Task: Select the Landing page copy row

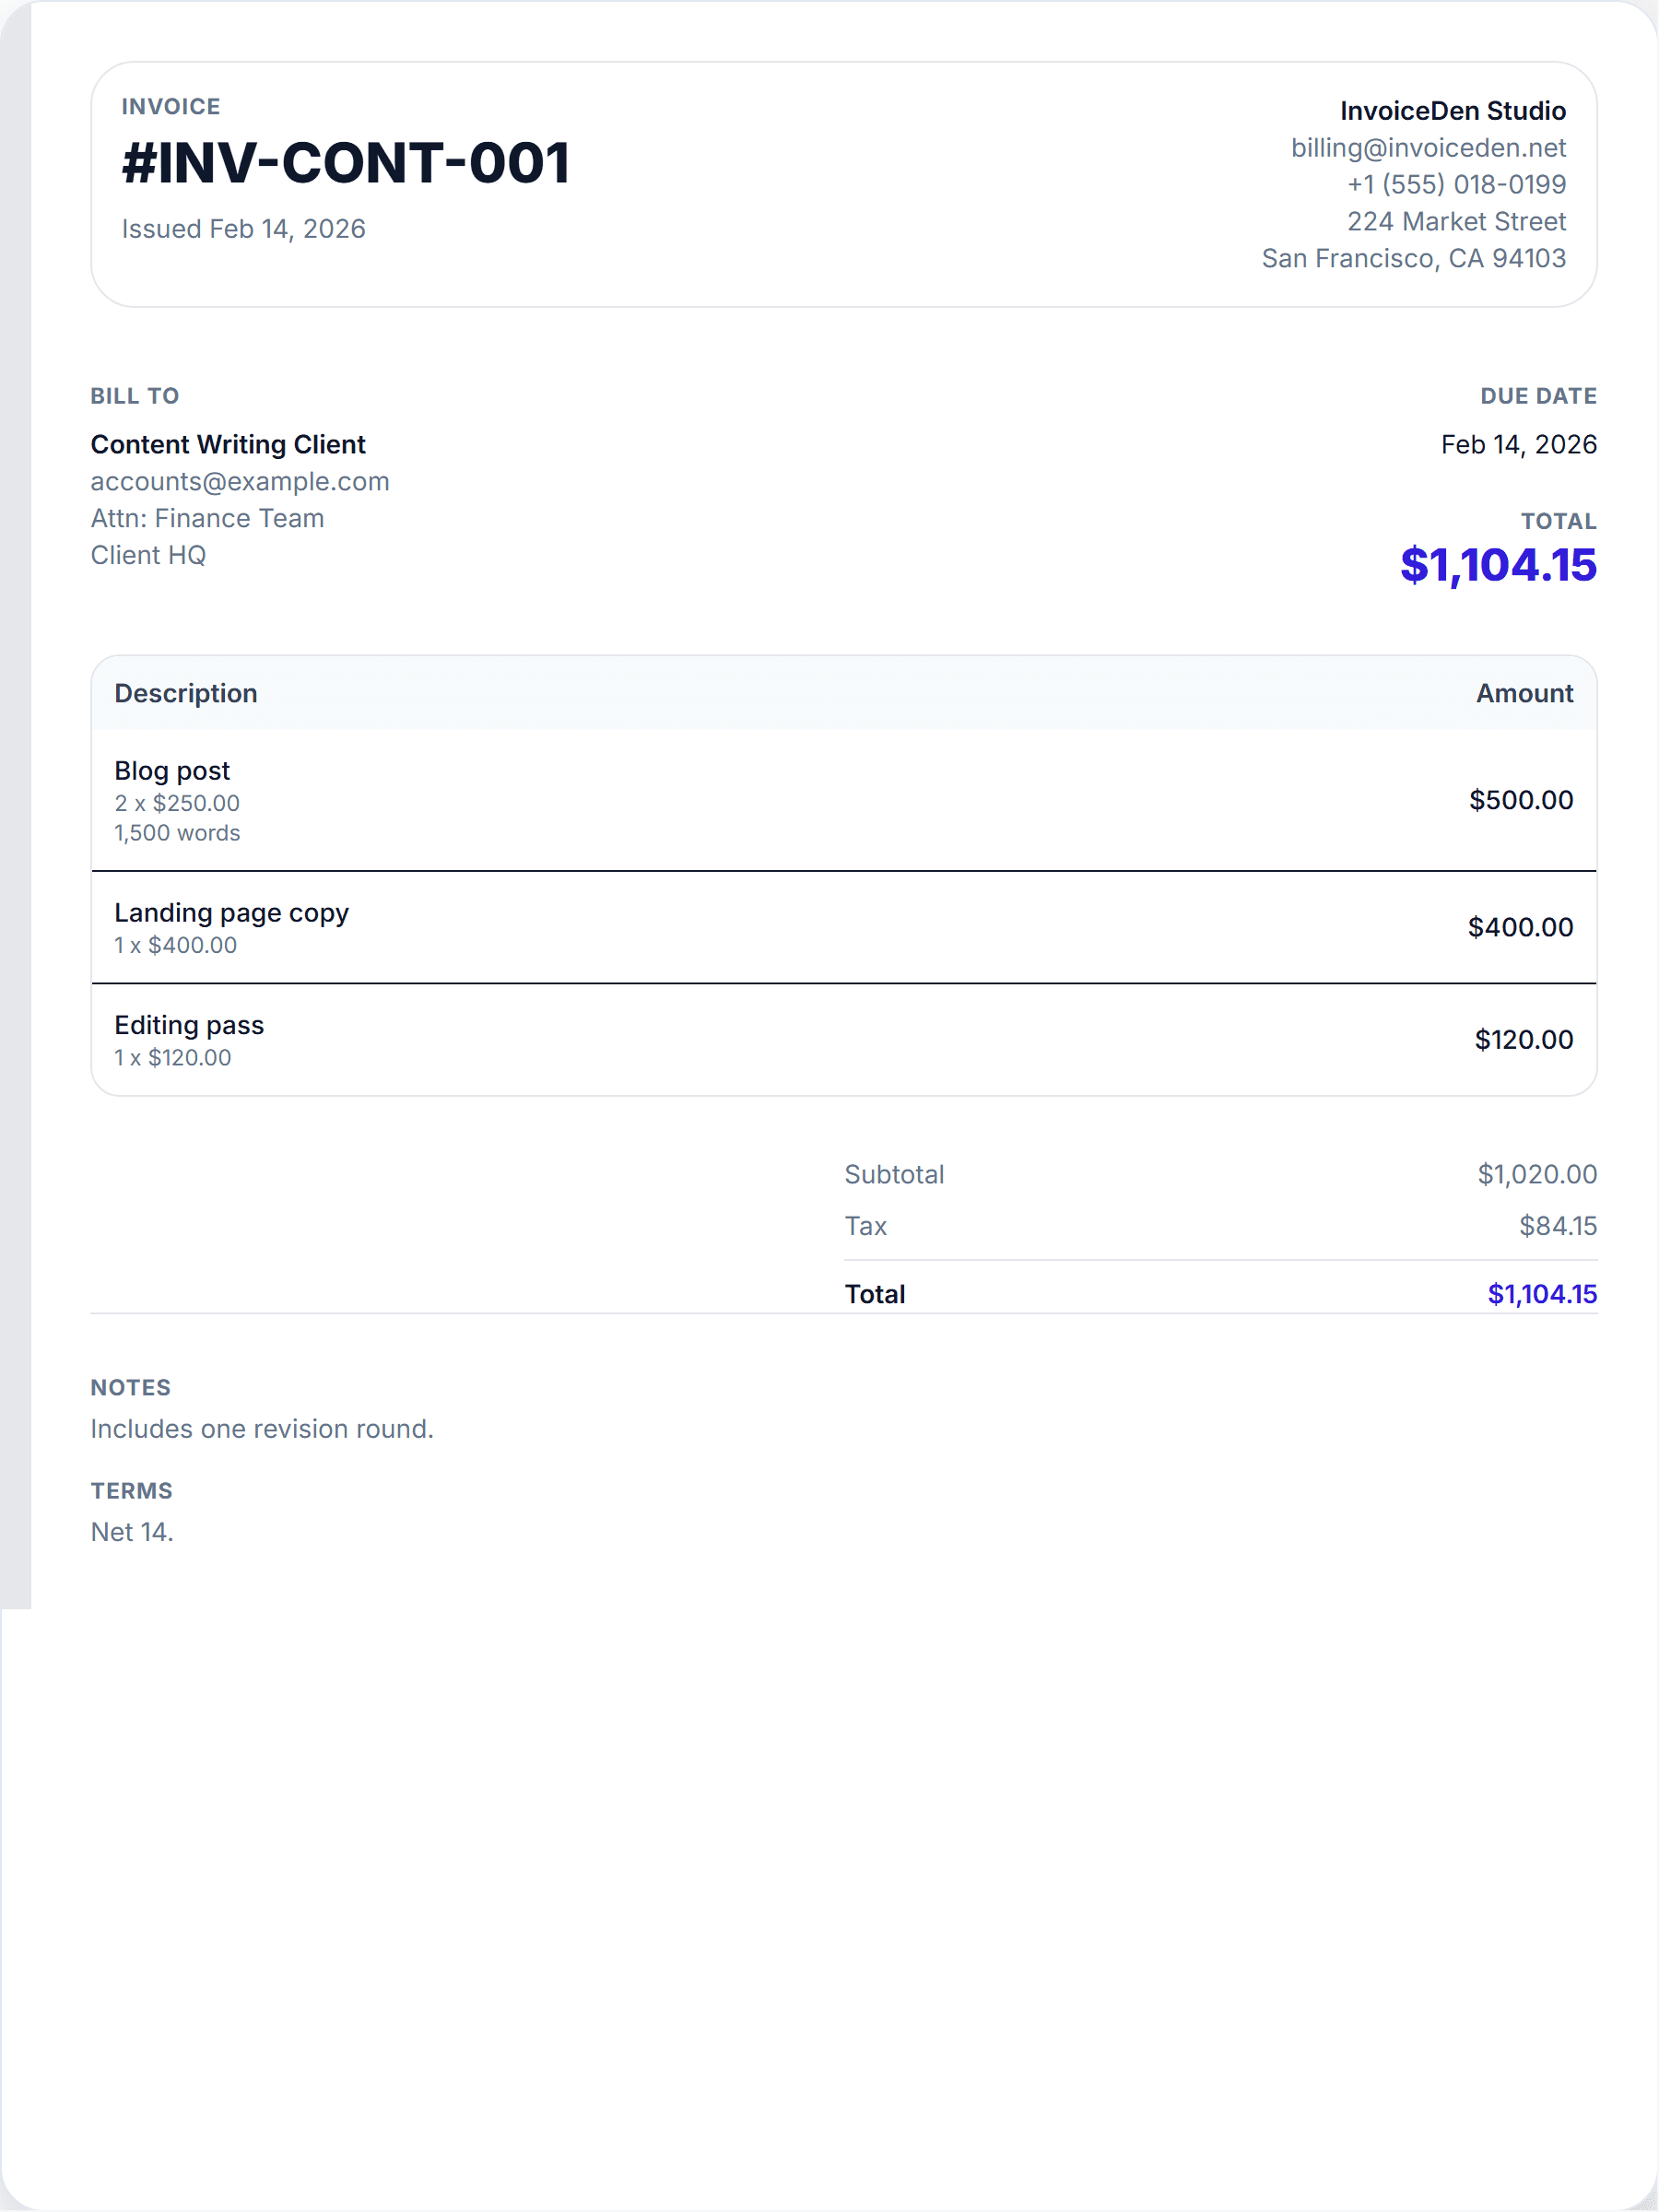Action: pos(231,912)
